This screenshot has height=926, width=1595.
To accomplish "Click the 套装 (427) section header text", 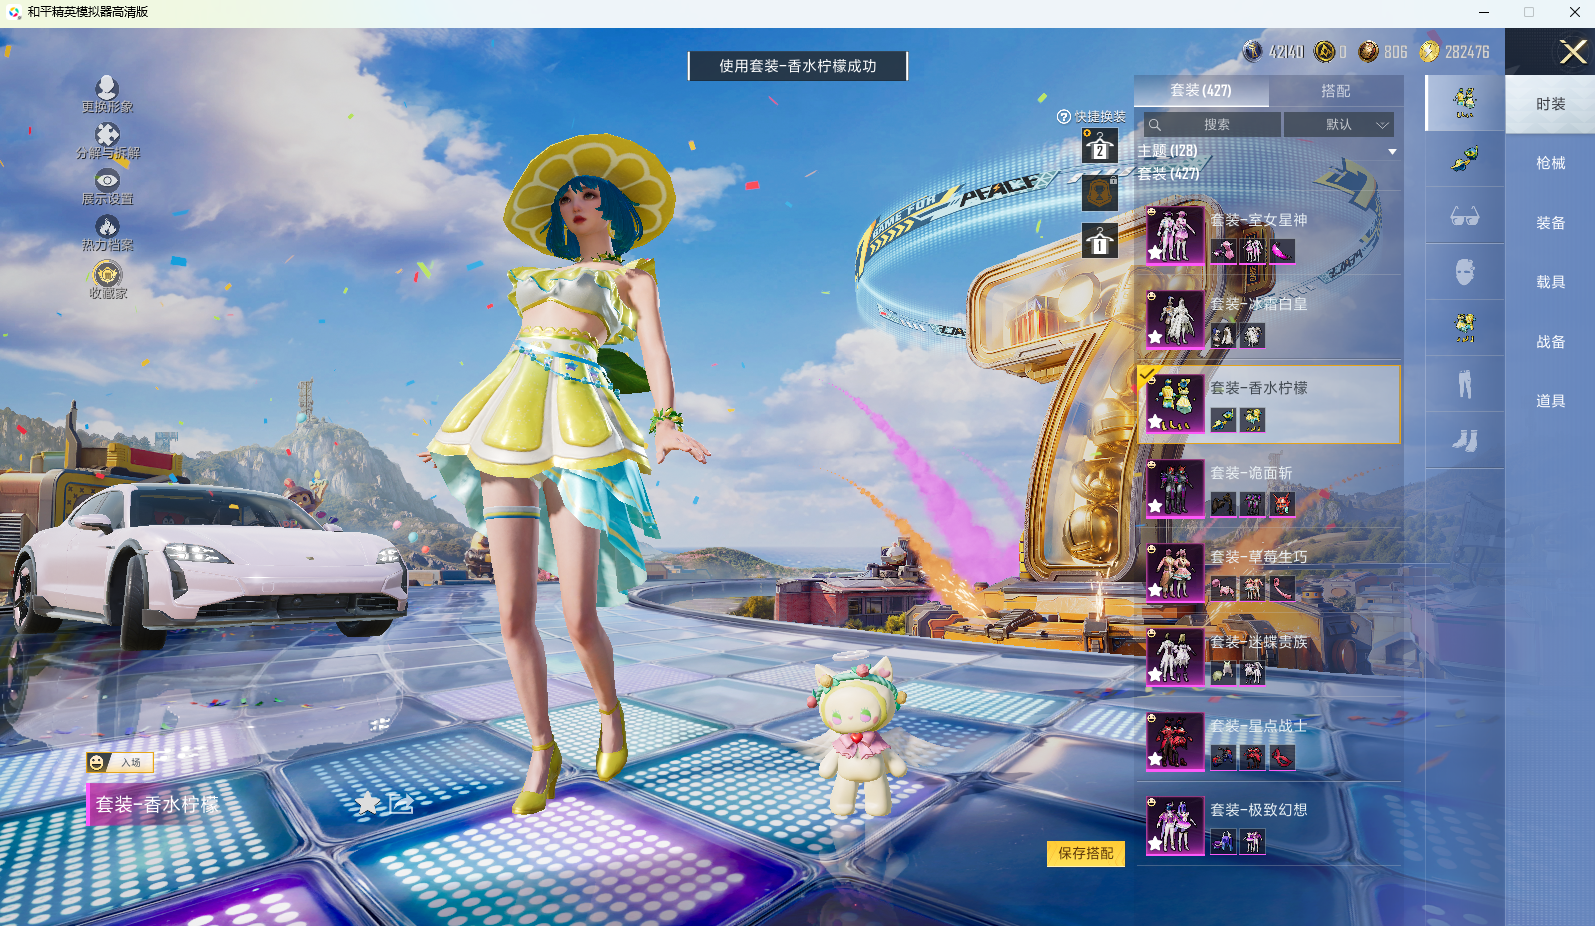I will [1168, 174].
